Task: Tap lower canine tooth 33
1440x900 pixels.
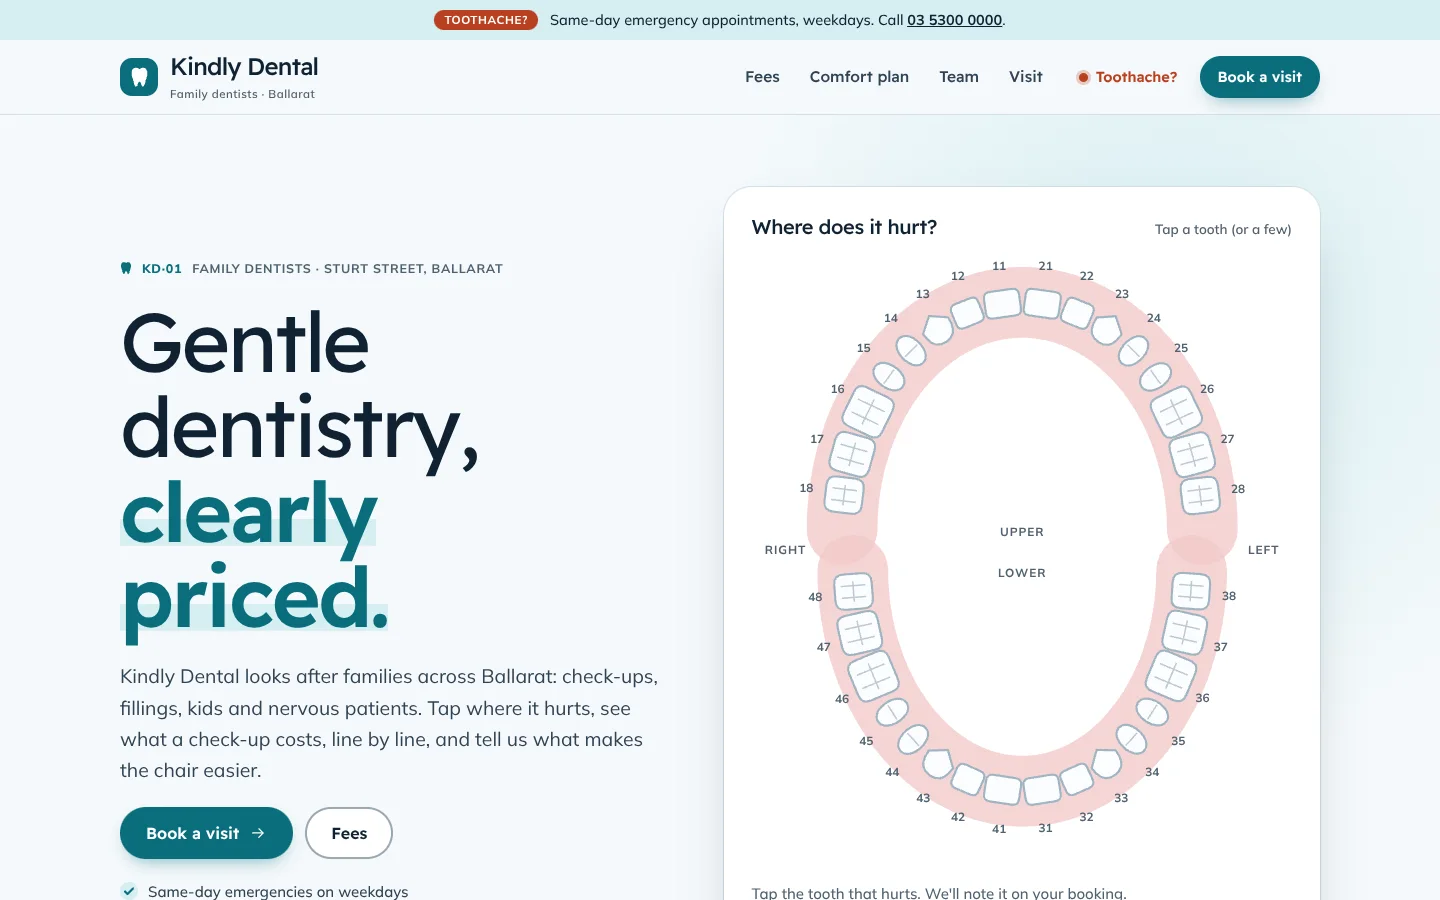Action: [1106, 763]
